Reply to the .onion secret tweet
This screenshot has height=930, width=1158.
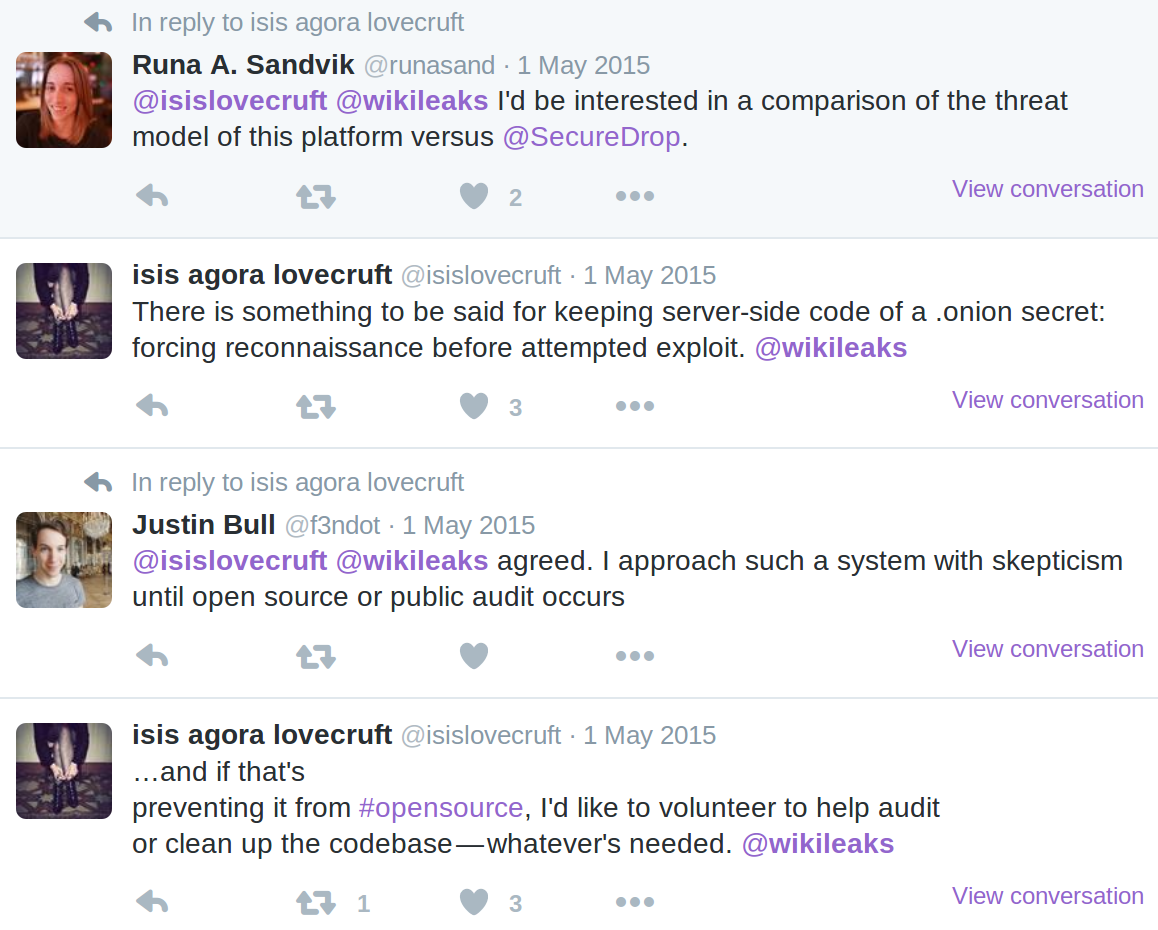pyautogui.click(x=153, y=406)
